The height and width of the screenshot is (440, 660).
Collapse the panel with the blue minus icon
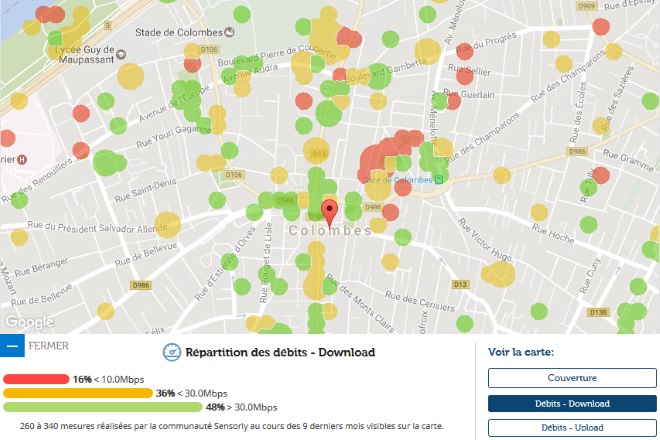click(x=13, y=347)
